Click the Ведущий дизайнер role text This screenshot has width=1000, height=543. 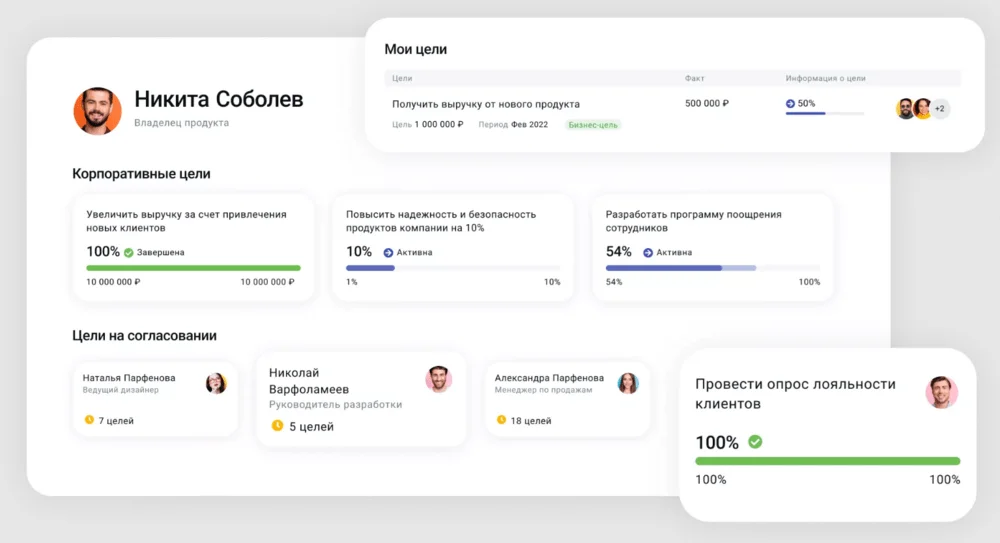tap(121, 390)
